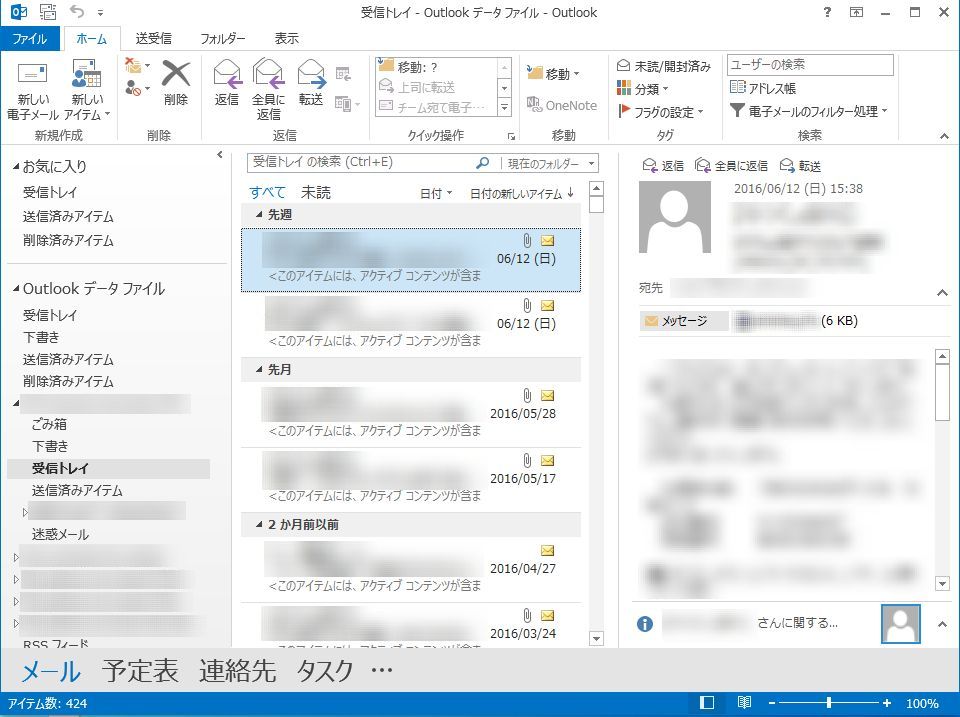Click the meeting reply icon in ribbon
The height and width of the screenshot is (717, 960).
click(x=343, y=75)
